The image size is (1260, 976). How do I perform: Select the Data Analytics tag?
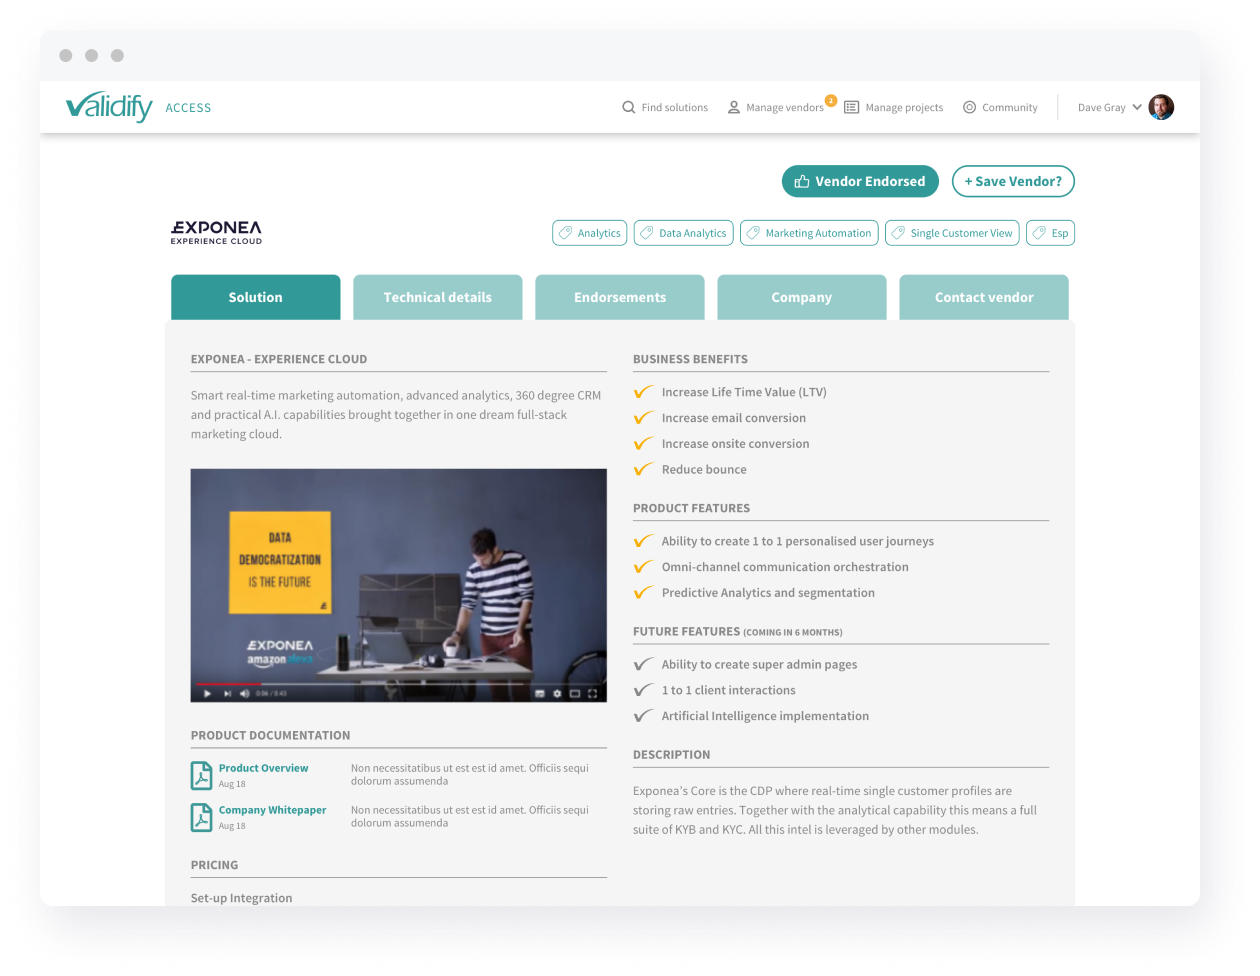[x=684, y=233]
